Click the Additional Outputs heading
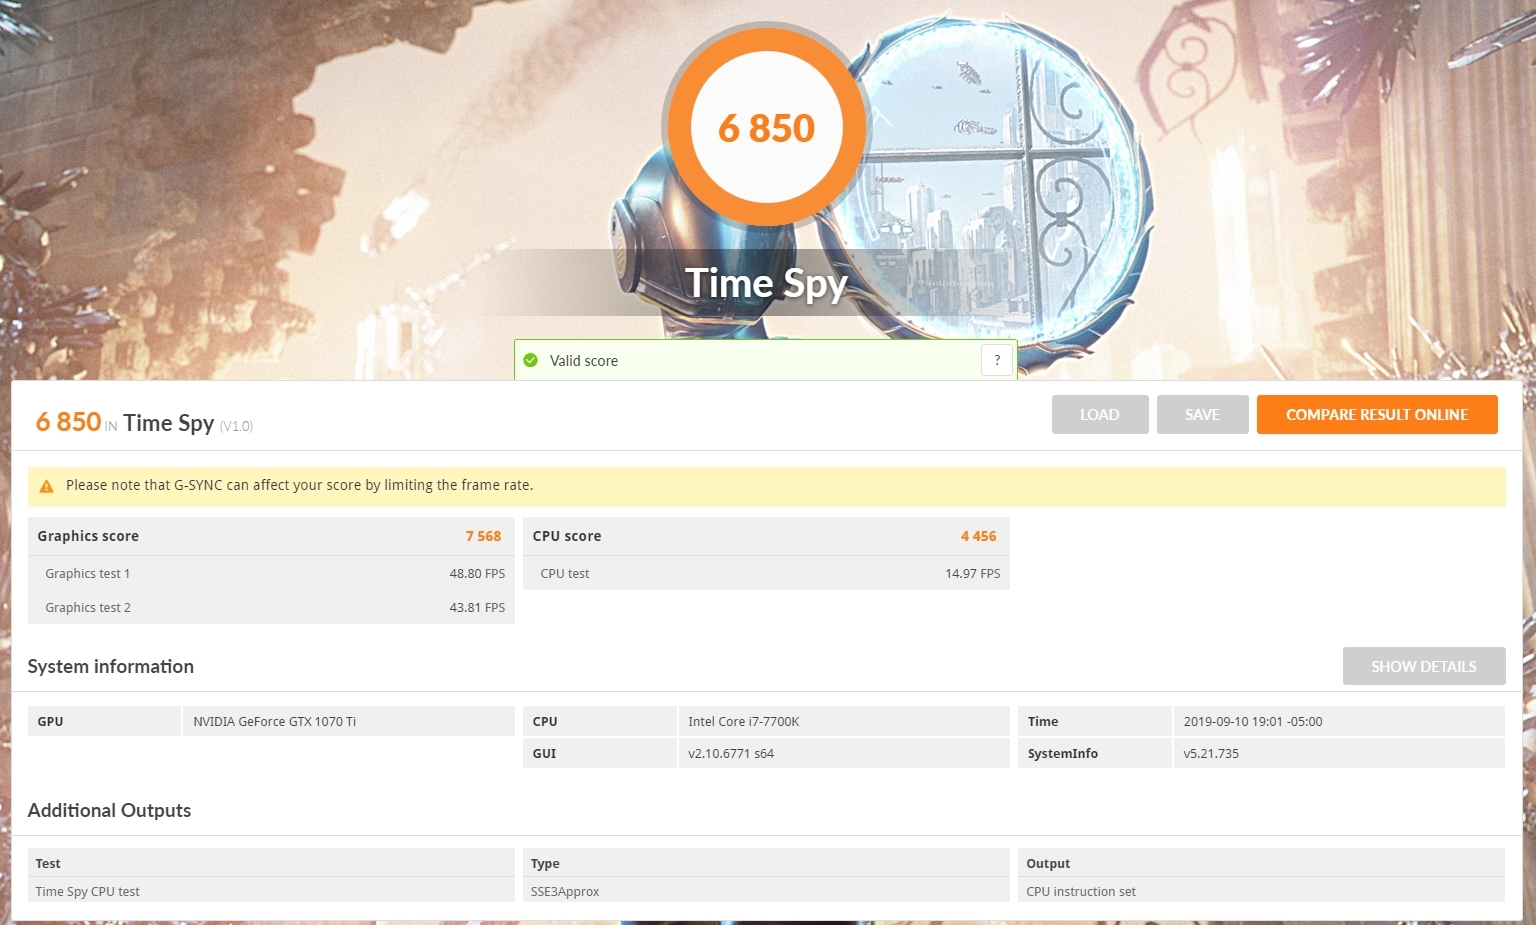Viewport: 1536px width, 925px height. coord(109,811)
